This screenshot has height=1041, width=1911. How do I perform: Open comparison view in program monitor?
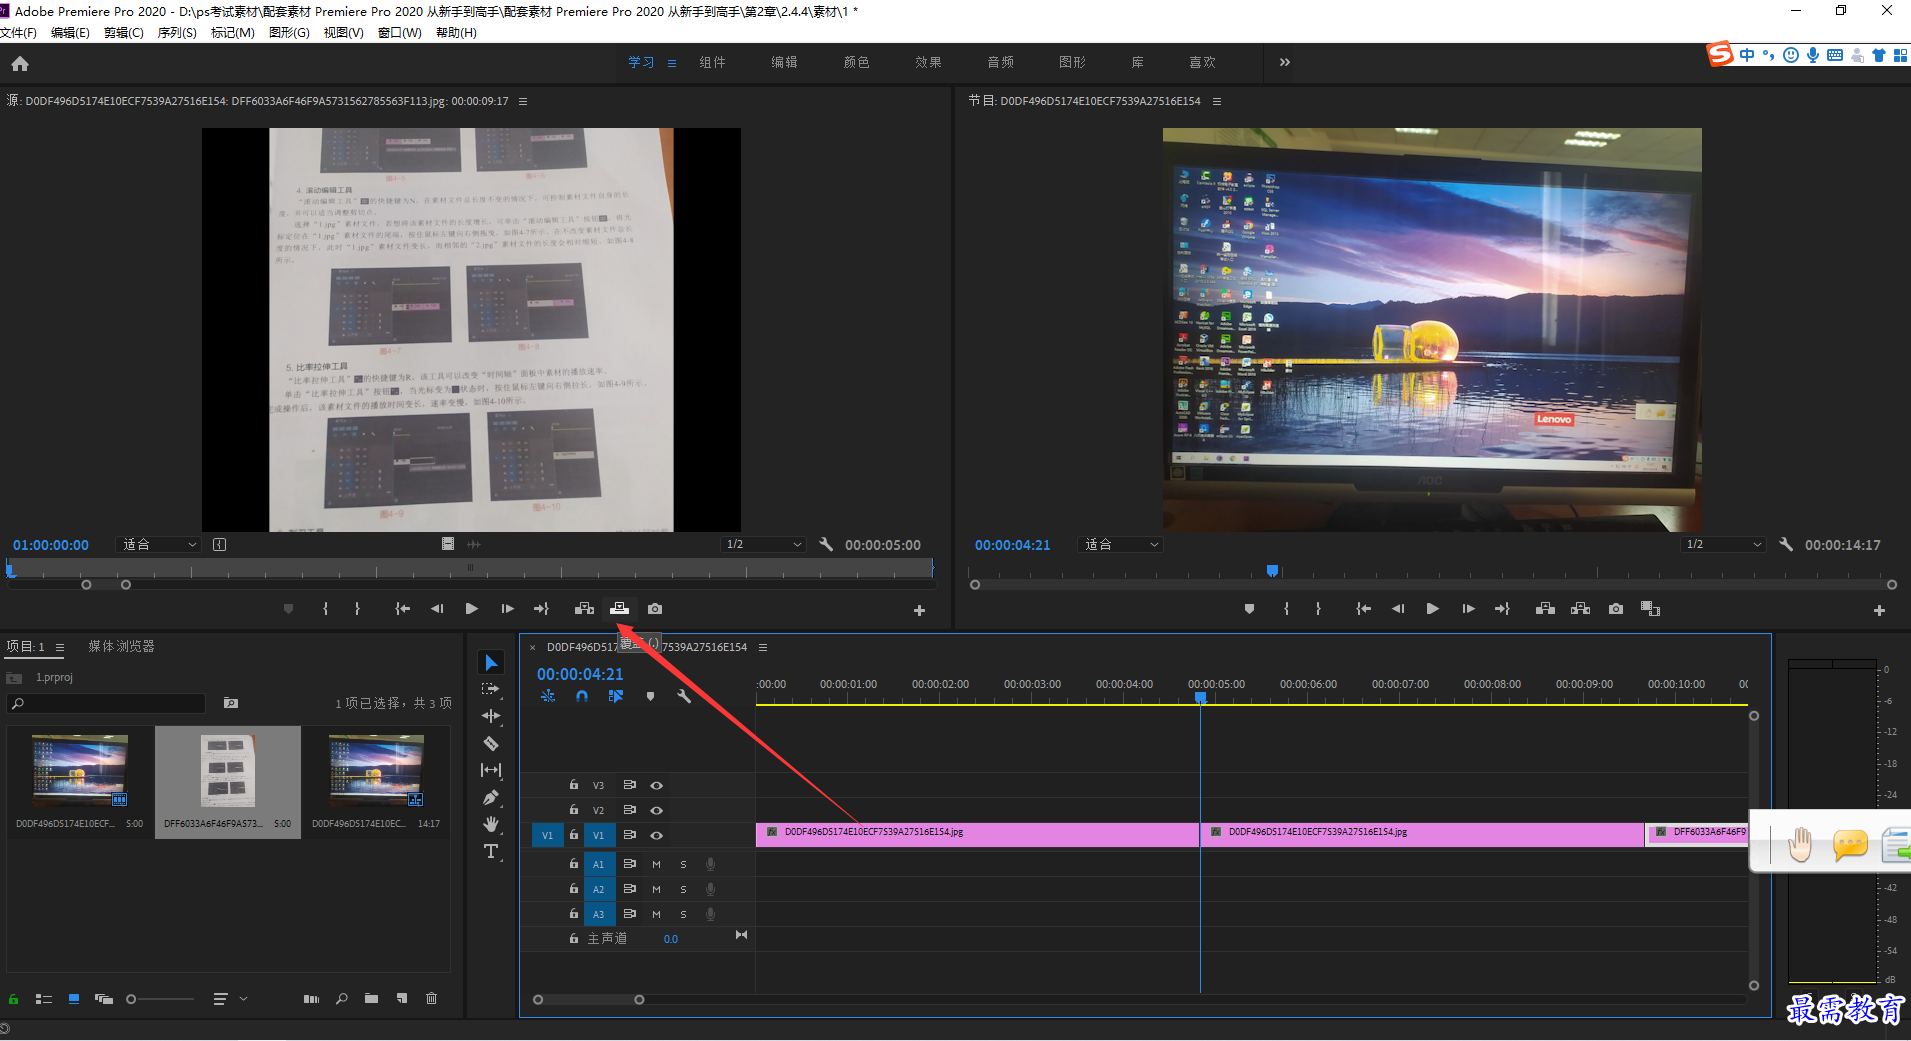tap(1650, 608)
